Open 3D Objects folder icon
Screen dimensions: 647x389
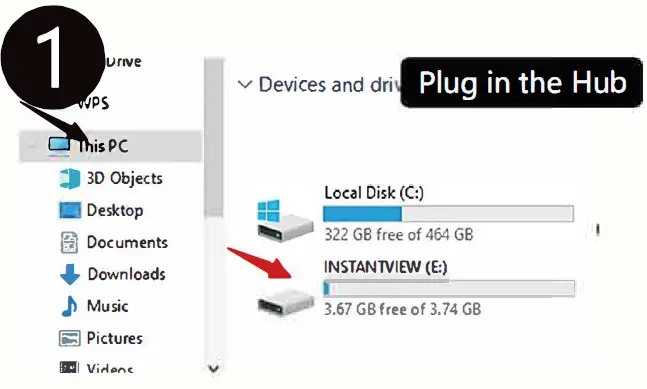pos(69,179)
